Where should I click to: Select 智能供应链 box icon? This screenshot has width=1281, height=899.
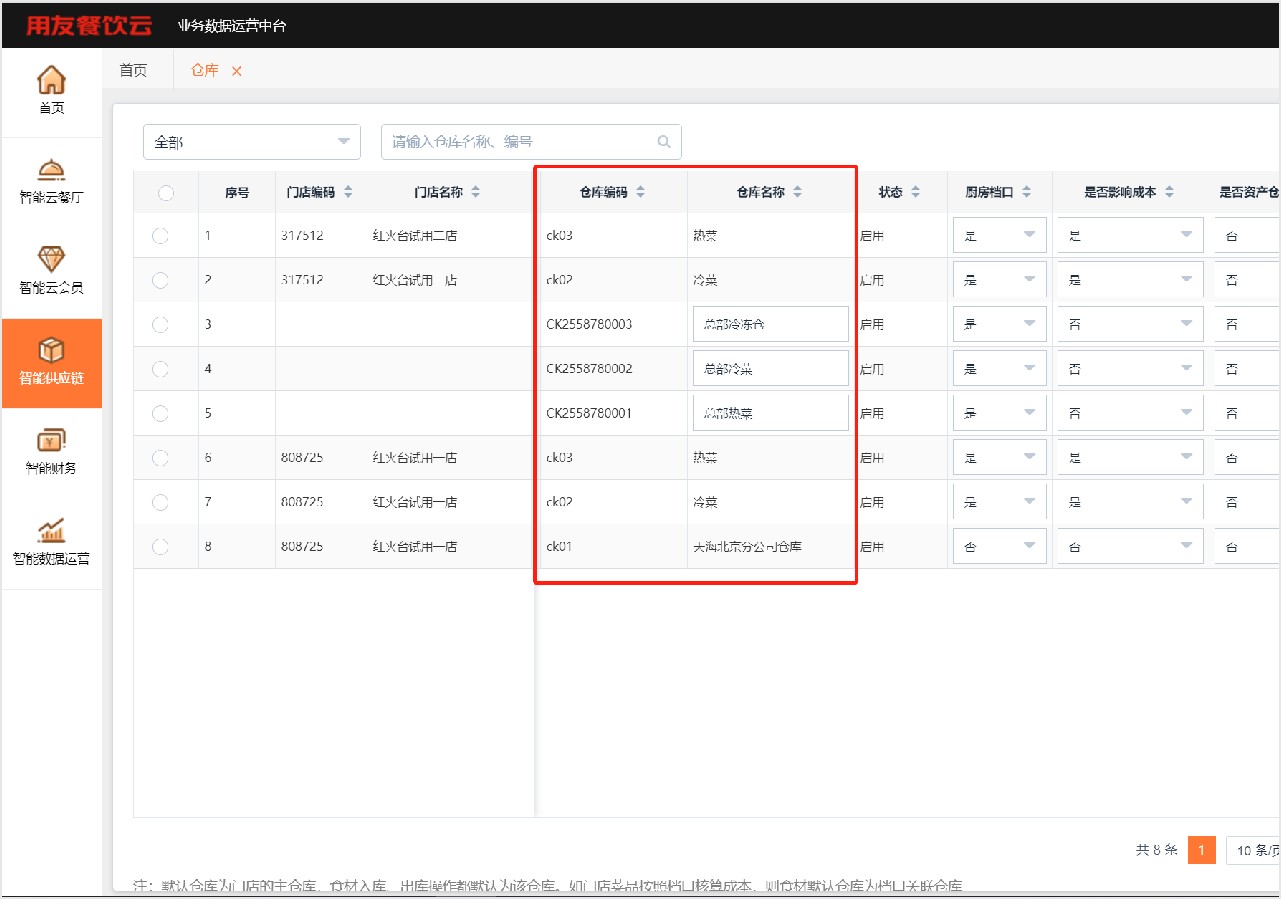[51, 352]
